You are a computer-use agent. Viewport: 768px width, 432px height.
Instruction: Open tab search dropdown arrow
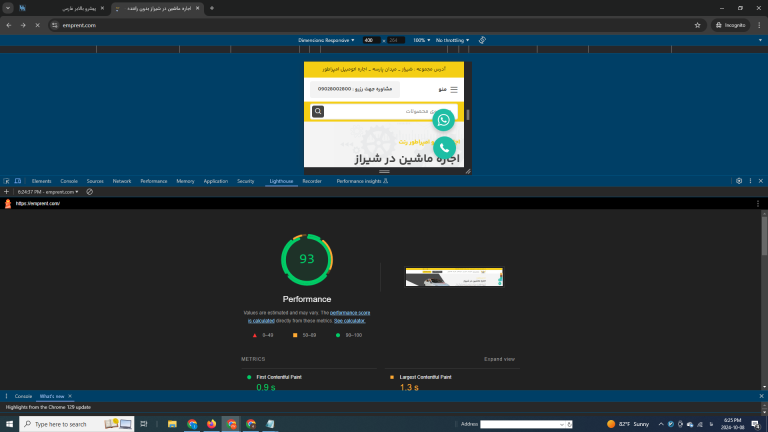(8, 8)
